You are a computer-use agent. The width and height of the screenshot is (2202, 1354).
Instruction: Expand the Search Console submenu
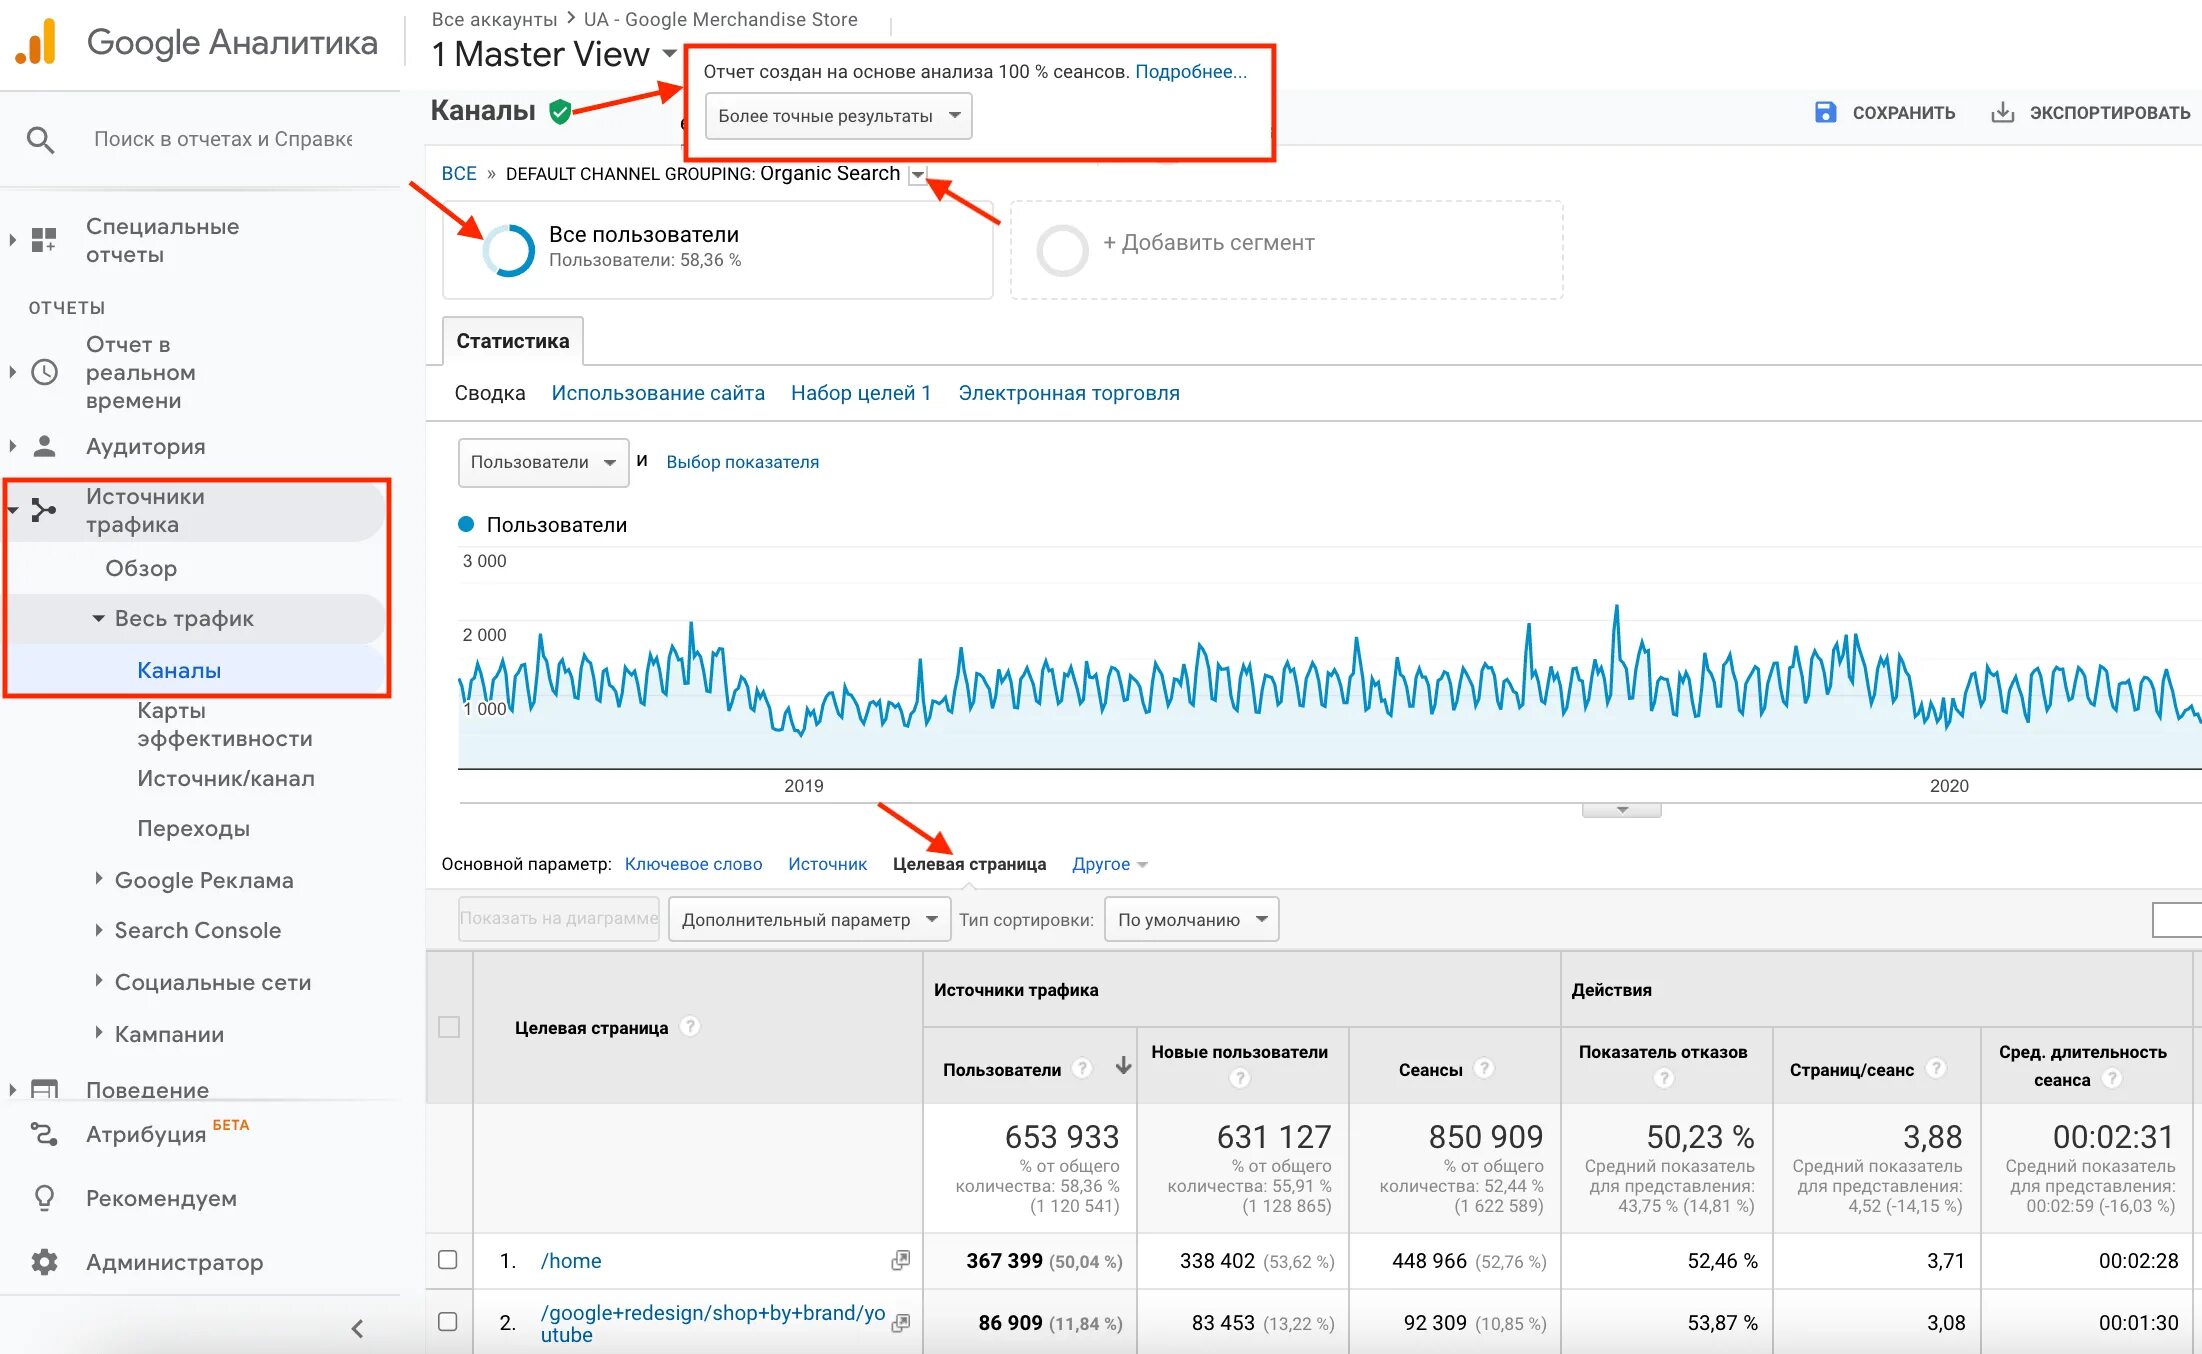pyautogui.click(x=99, y=929)
